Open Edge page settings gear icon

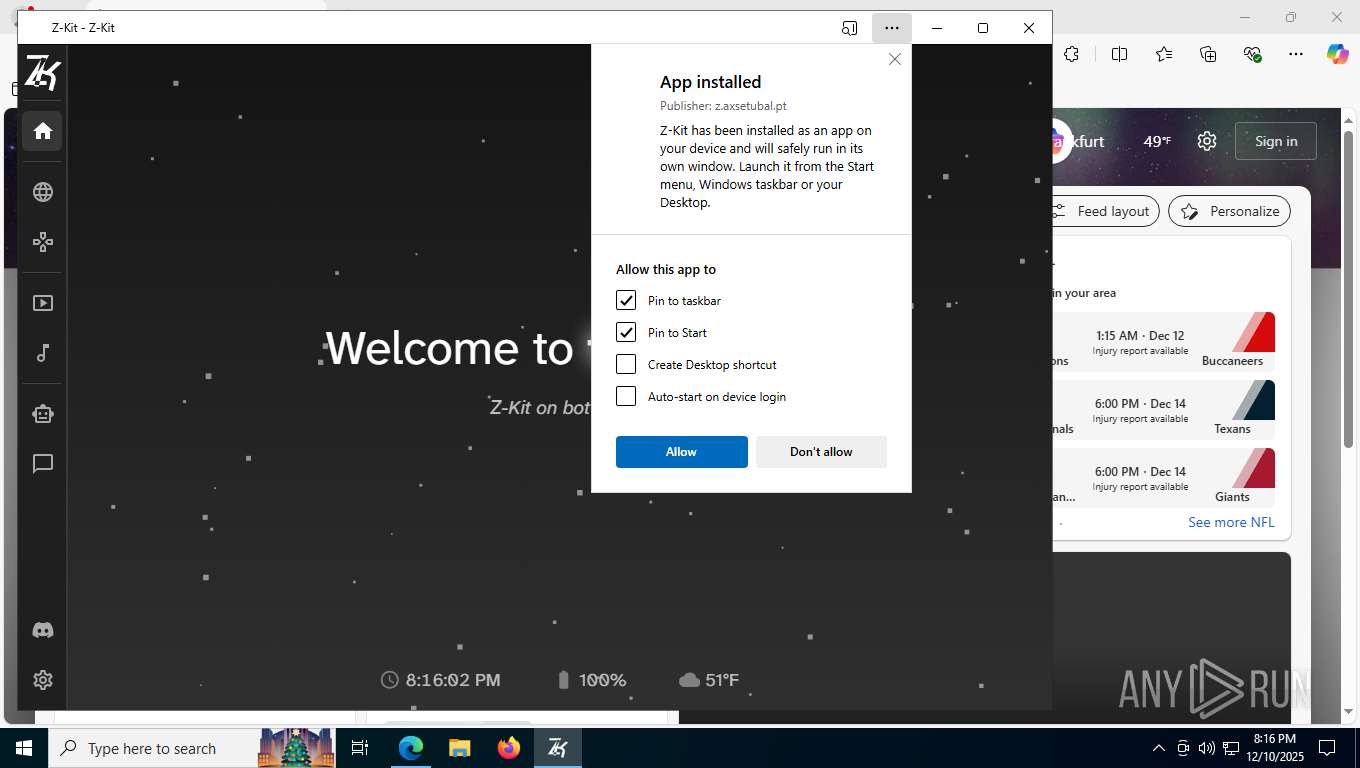pyautogui.click(x=1207, y=141)
